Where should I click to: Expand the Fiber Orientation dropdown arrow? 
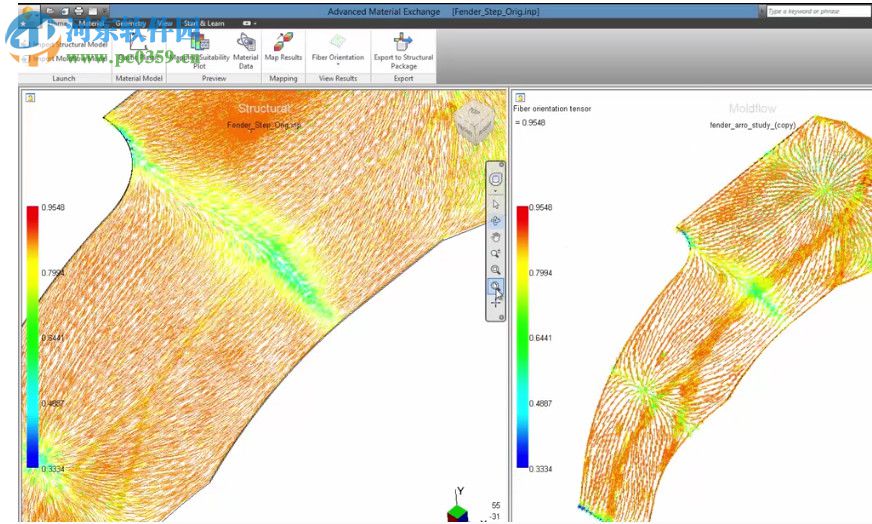pyautogui.click(x=338, y=64)
